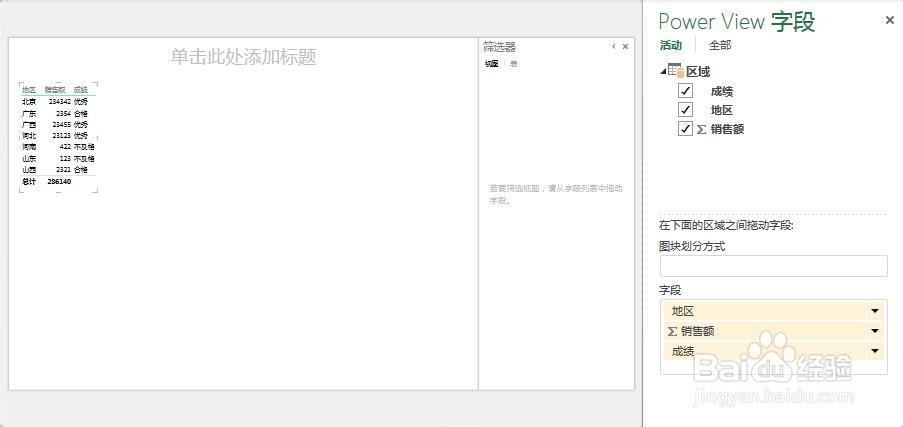Sort by the 销售额 column header
Image resolution: width=903 pixels, height=427 pixels.
click(55, 90)
